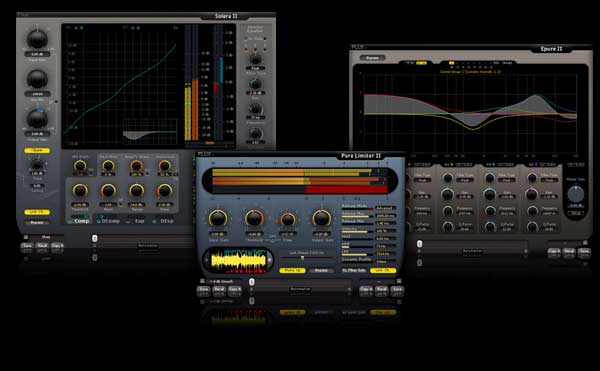The width and height of the screenshot is (600, 371).
Task: Toggle the Bypass button in Pure Limiter II
Action: click(x=321, y=270)
